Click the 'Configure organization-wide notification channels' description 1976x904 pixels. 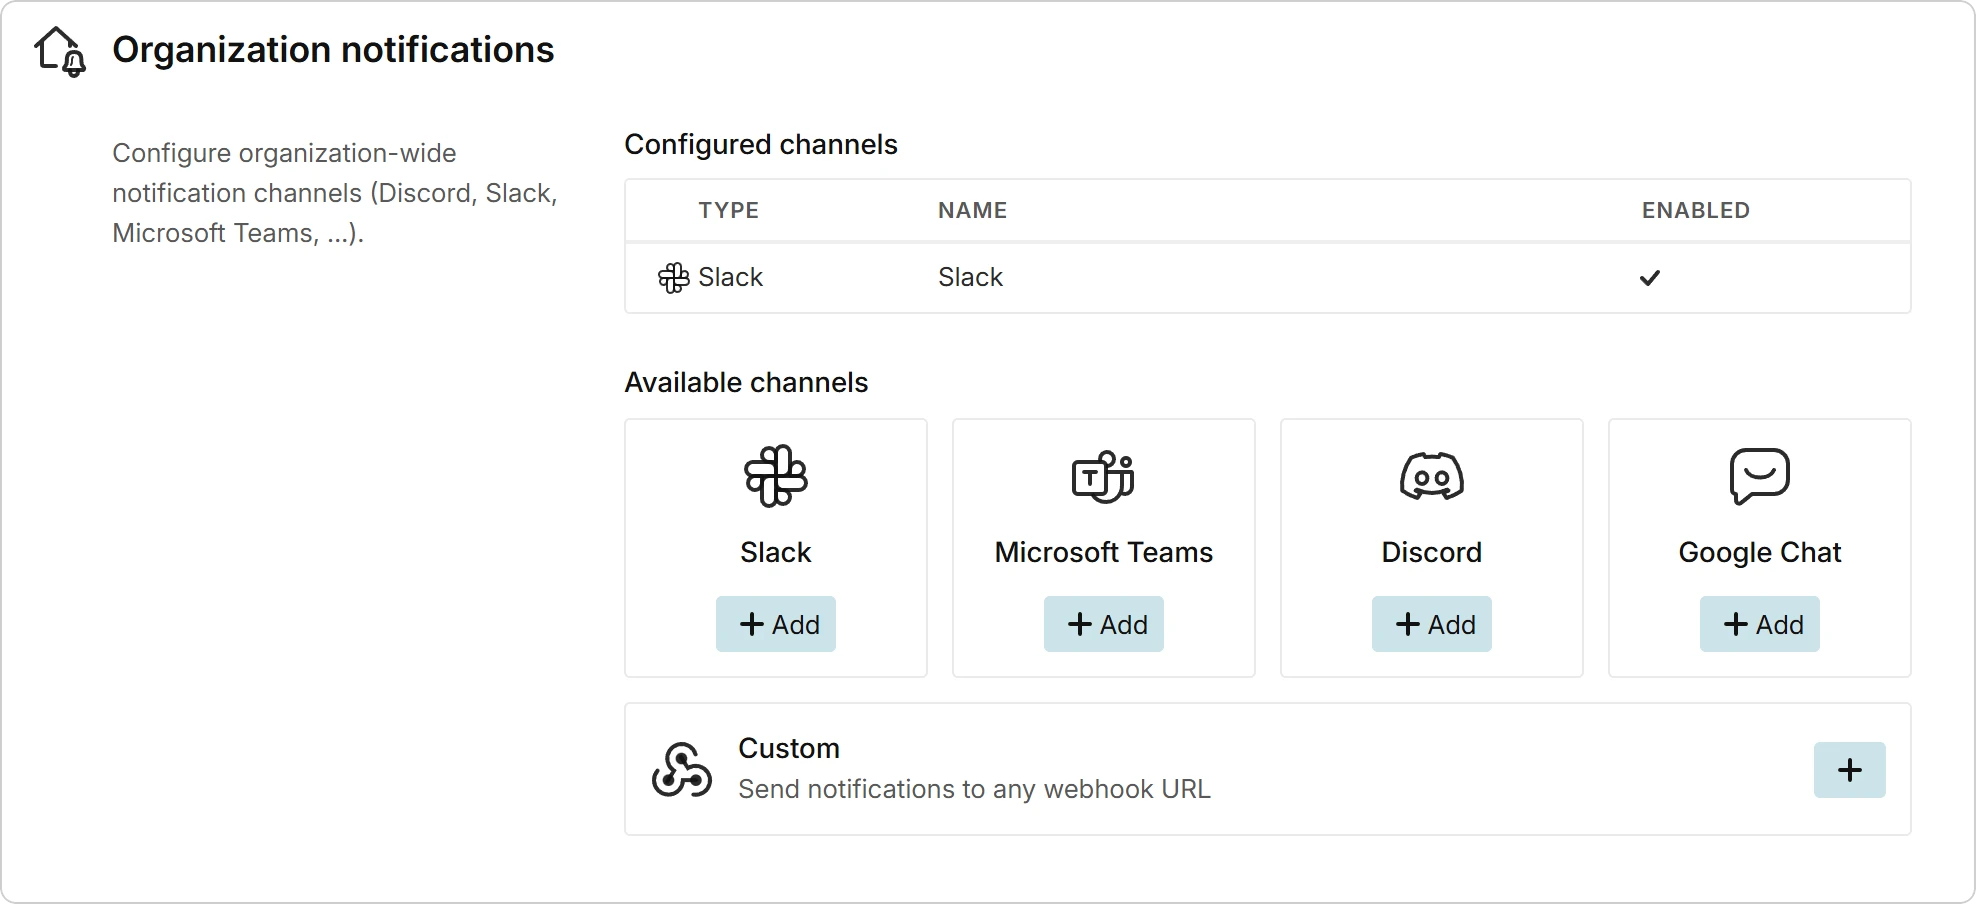(x=335, y=193)
